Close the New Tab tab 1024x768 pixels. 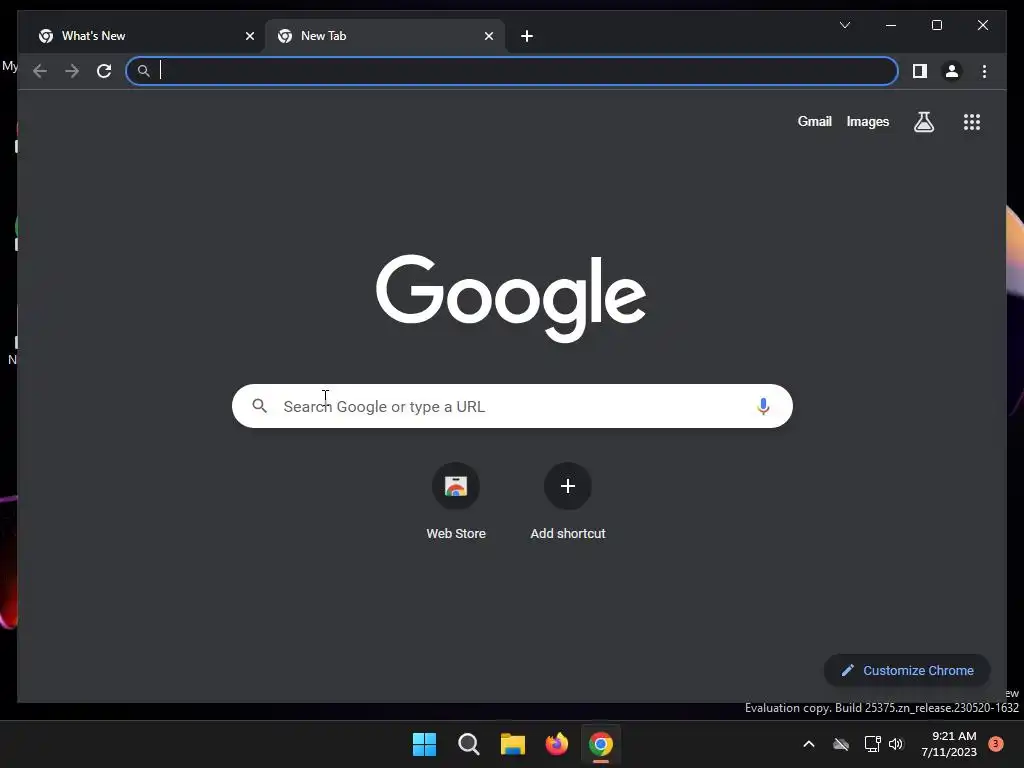(x=488, y=36)
